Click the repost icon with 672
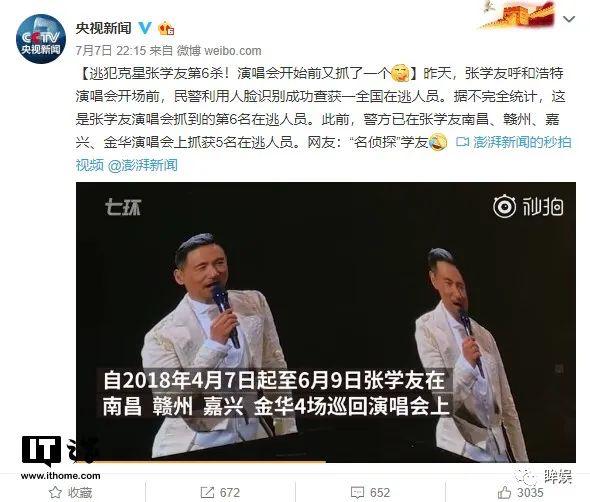Viewport: 590px width, 502px height. 207,492
